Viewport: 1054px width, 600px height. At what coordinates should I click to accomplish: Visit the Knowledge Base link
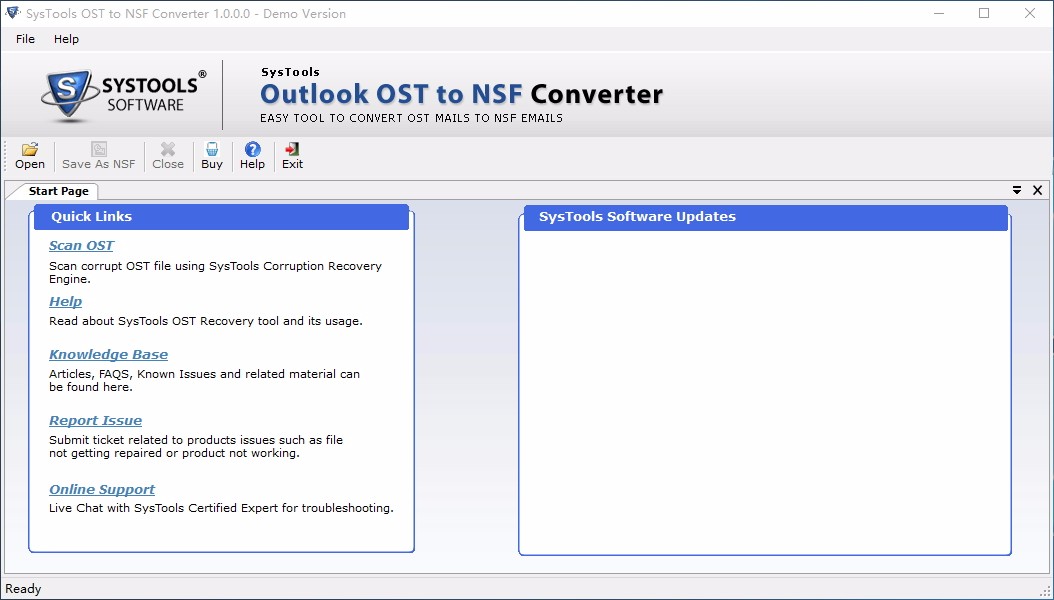108,355
